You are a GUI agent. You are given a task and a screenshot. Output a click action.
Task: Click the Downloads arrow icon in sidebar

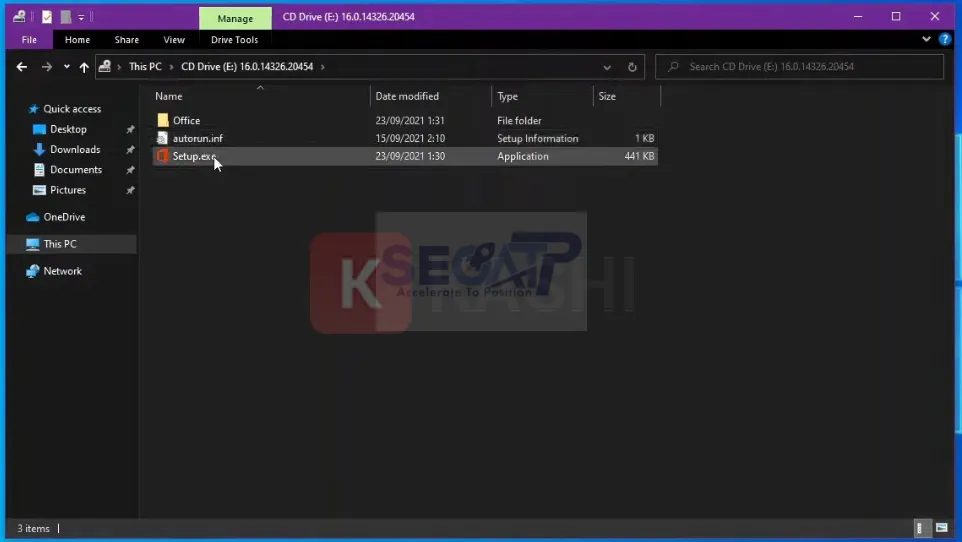[x=39, y=149]
